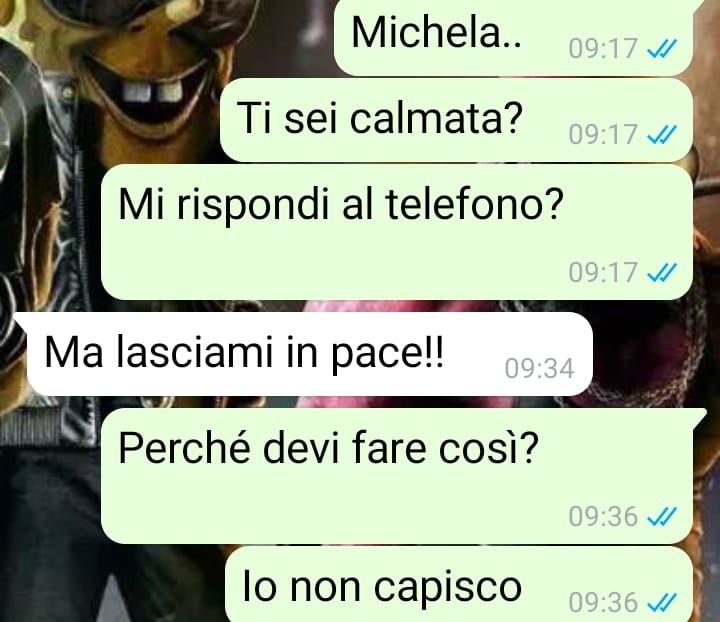The width and height of the screenshot is (720, 622).
Task: Tap 09:17 timestamp on 'Ti sei calmata?'
Action: (603, 134)
